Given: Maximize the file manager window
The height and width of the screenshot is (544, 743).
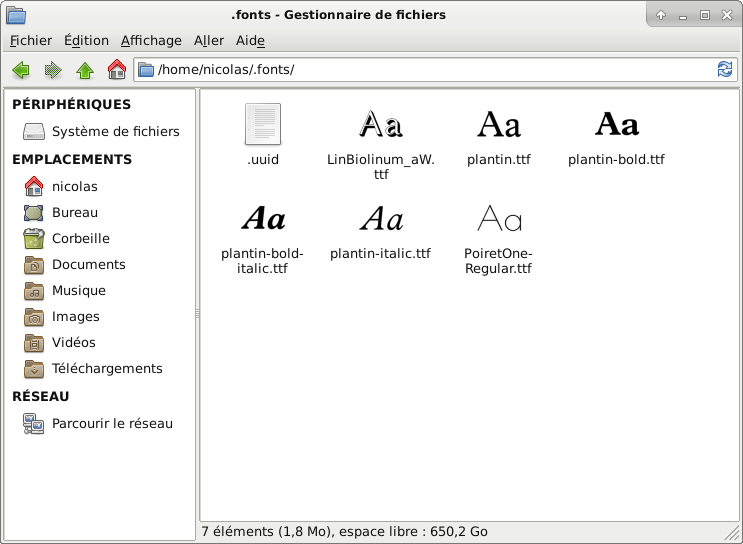Looking at the screenshot, I should pyautogui.click(x=705, y=15).
